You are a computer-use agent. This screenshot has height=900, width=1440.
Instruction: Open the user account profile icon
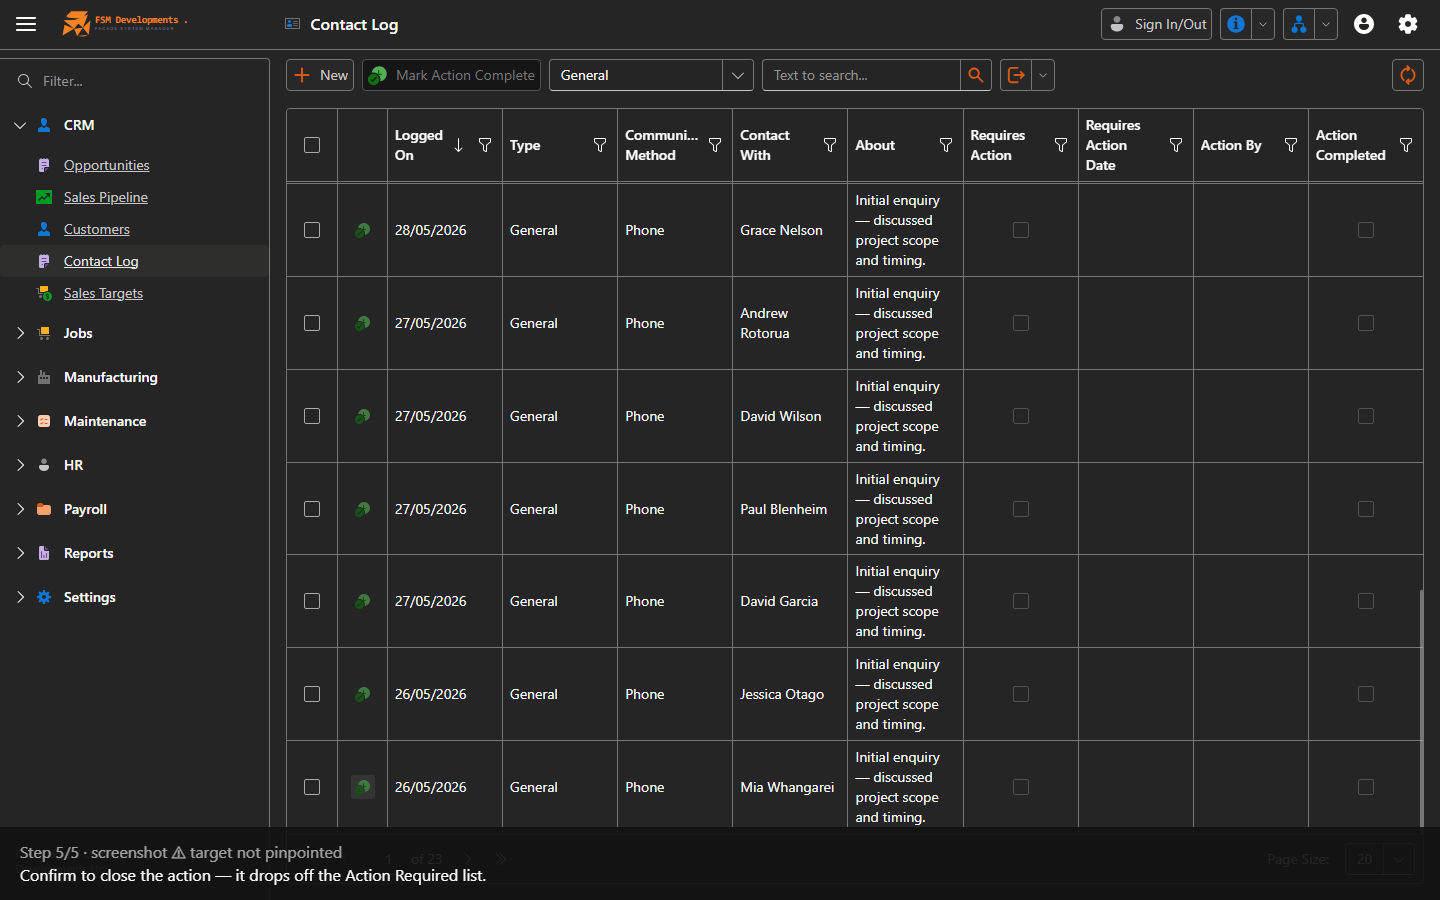1364,24
